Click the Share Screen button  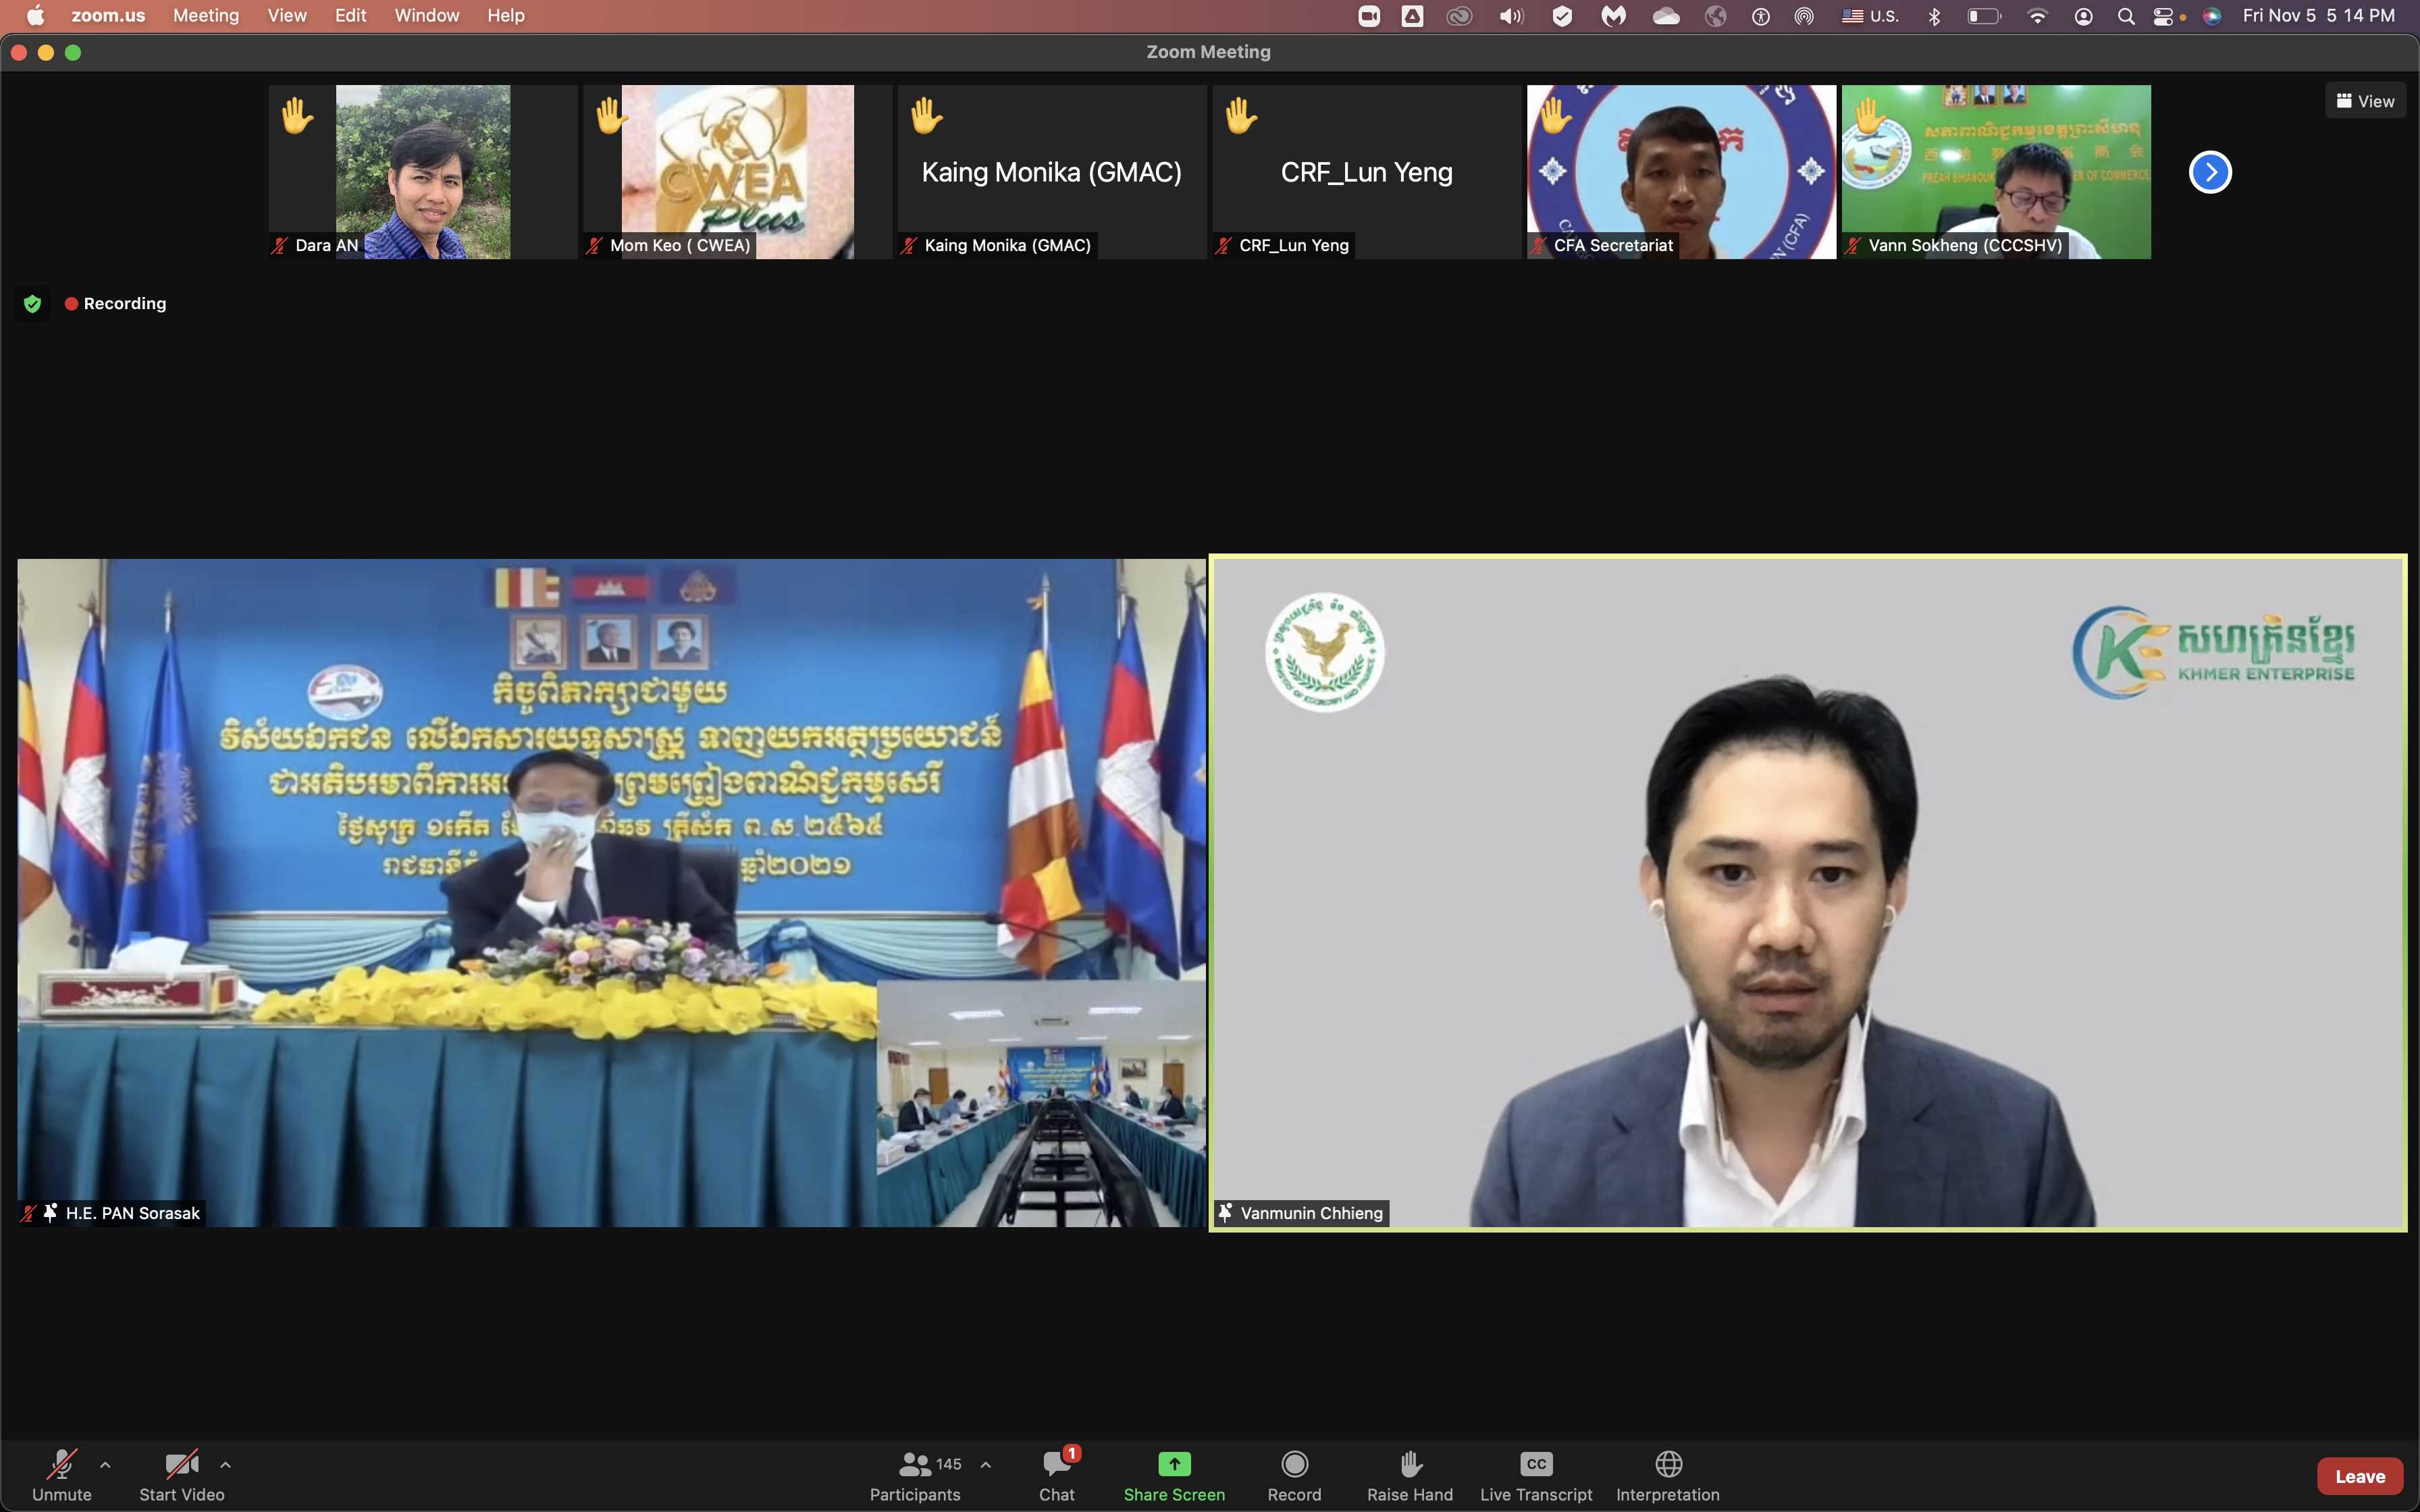point(1174,1475)
